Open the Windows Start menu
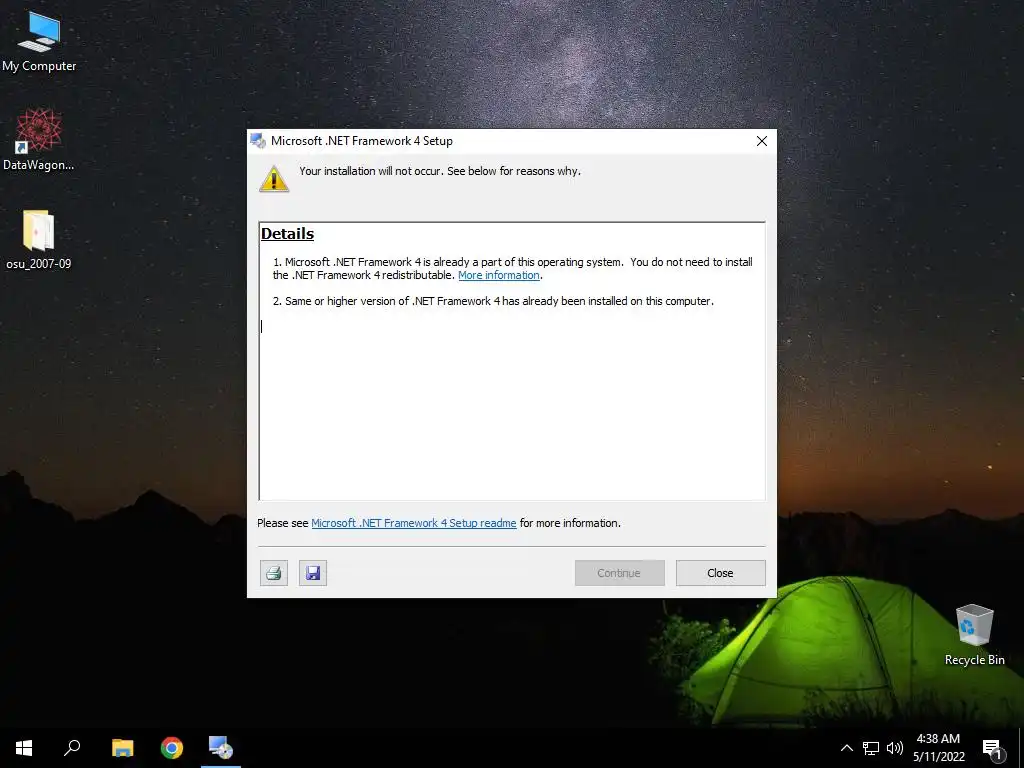 click(x=24, y=748)
